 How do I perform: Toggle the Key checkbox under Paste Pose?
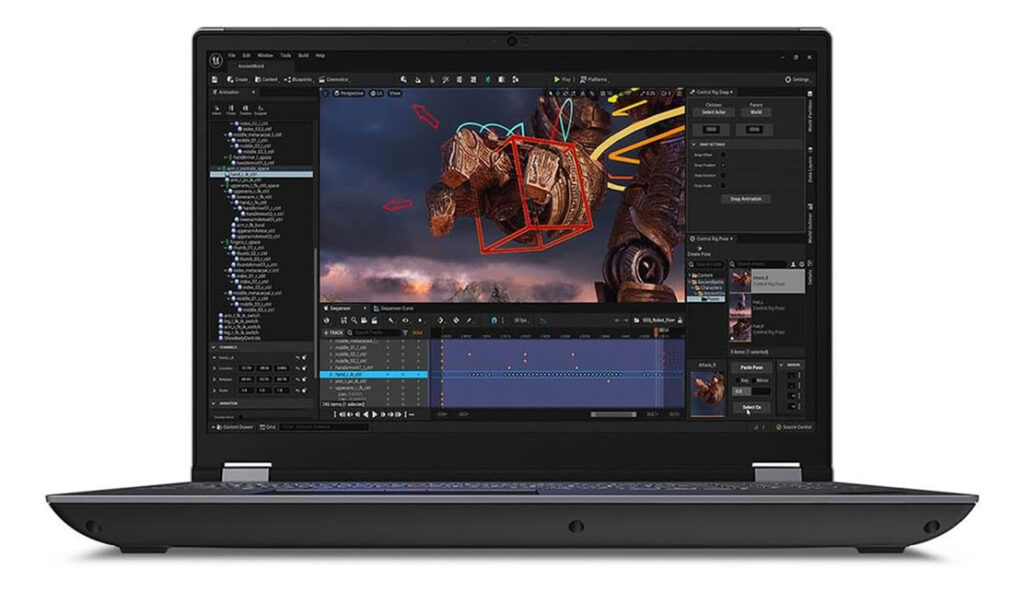737,380
